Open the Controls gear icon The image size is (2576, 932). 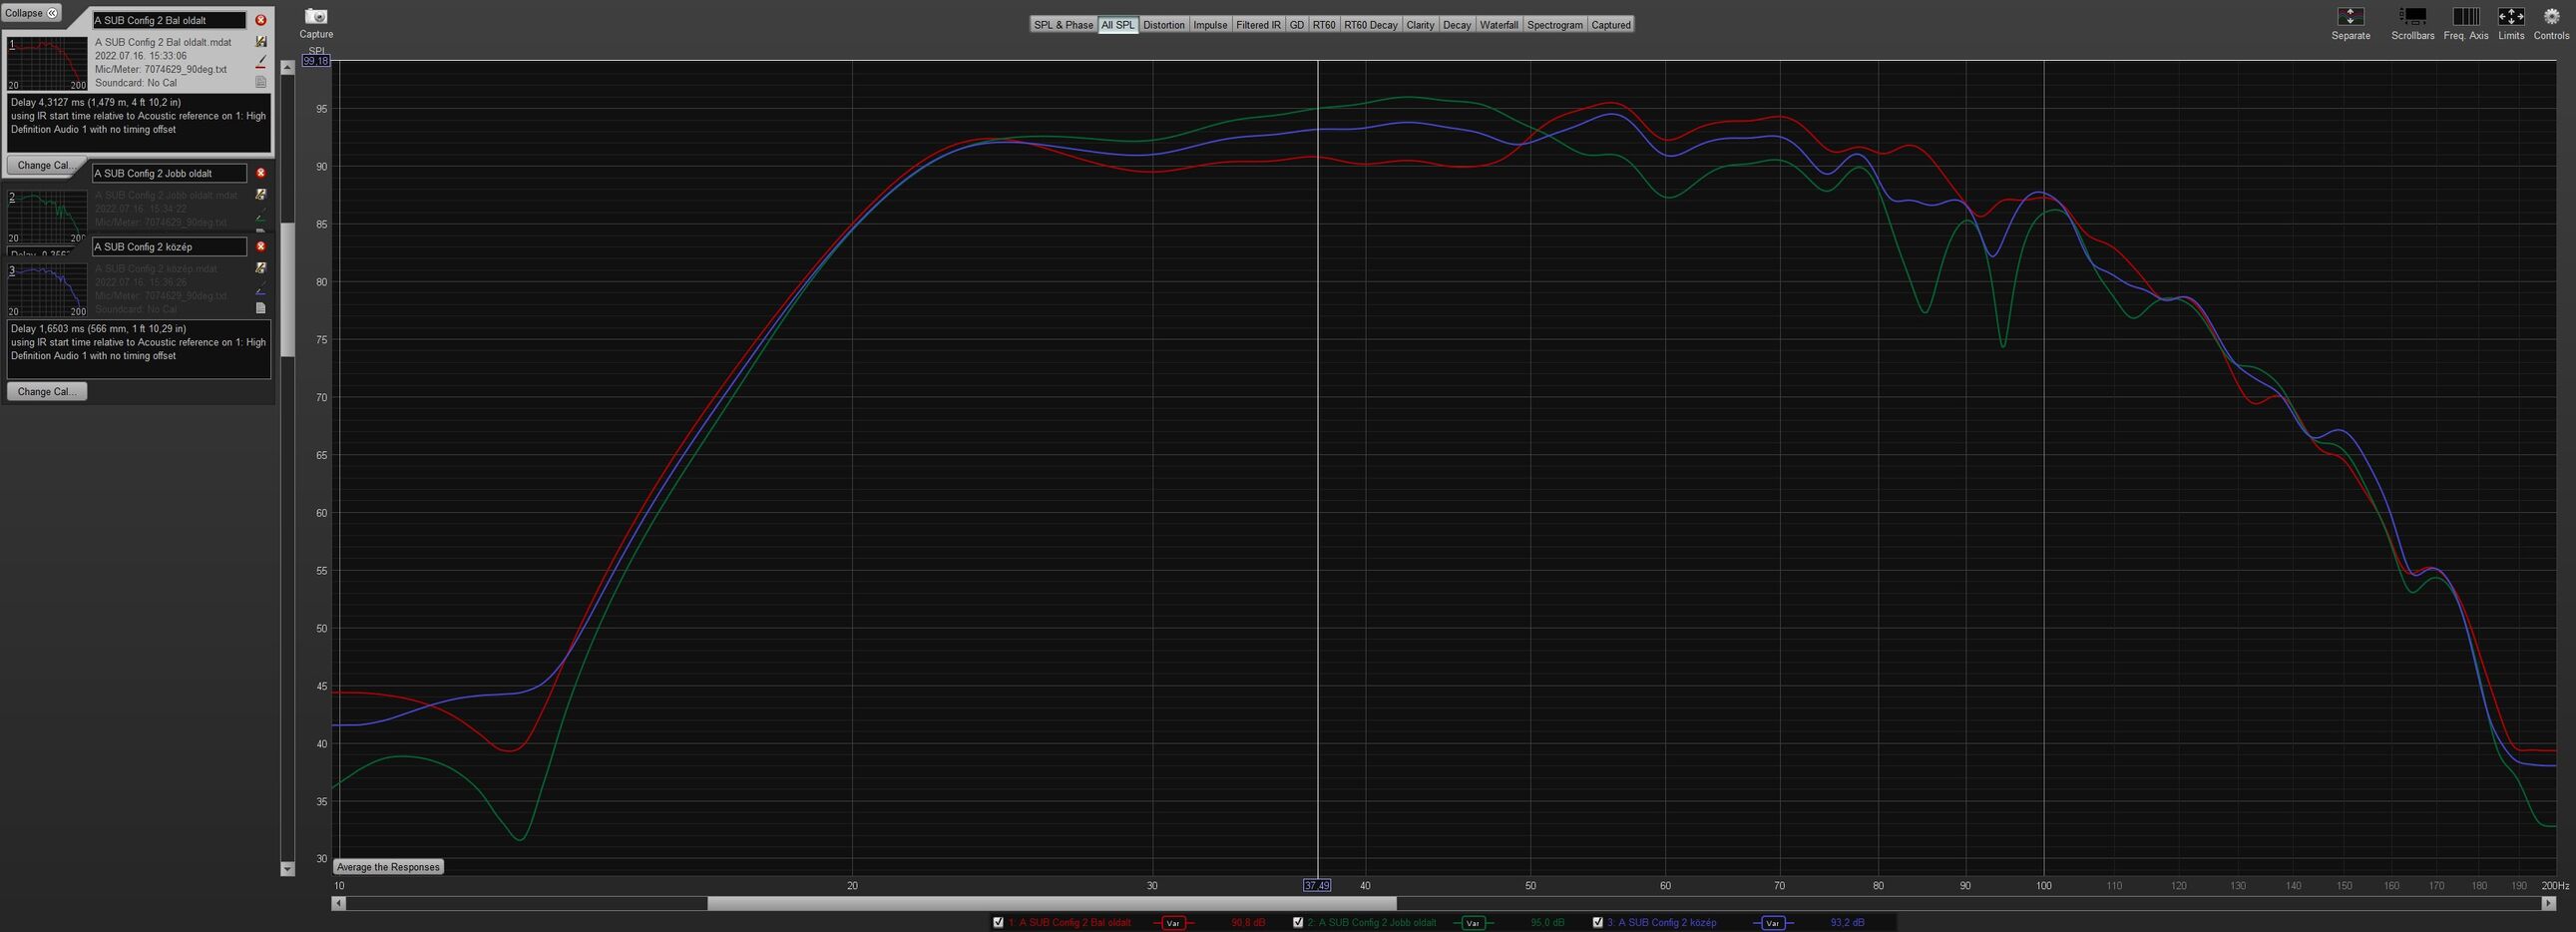[x=2551, y=16]
